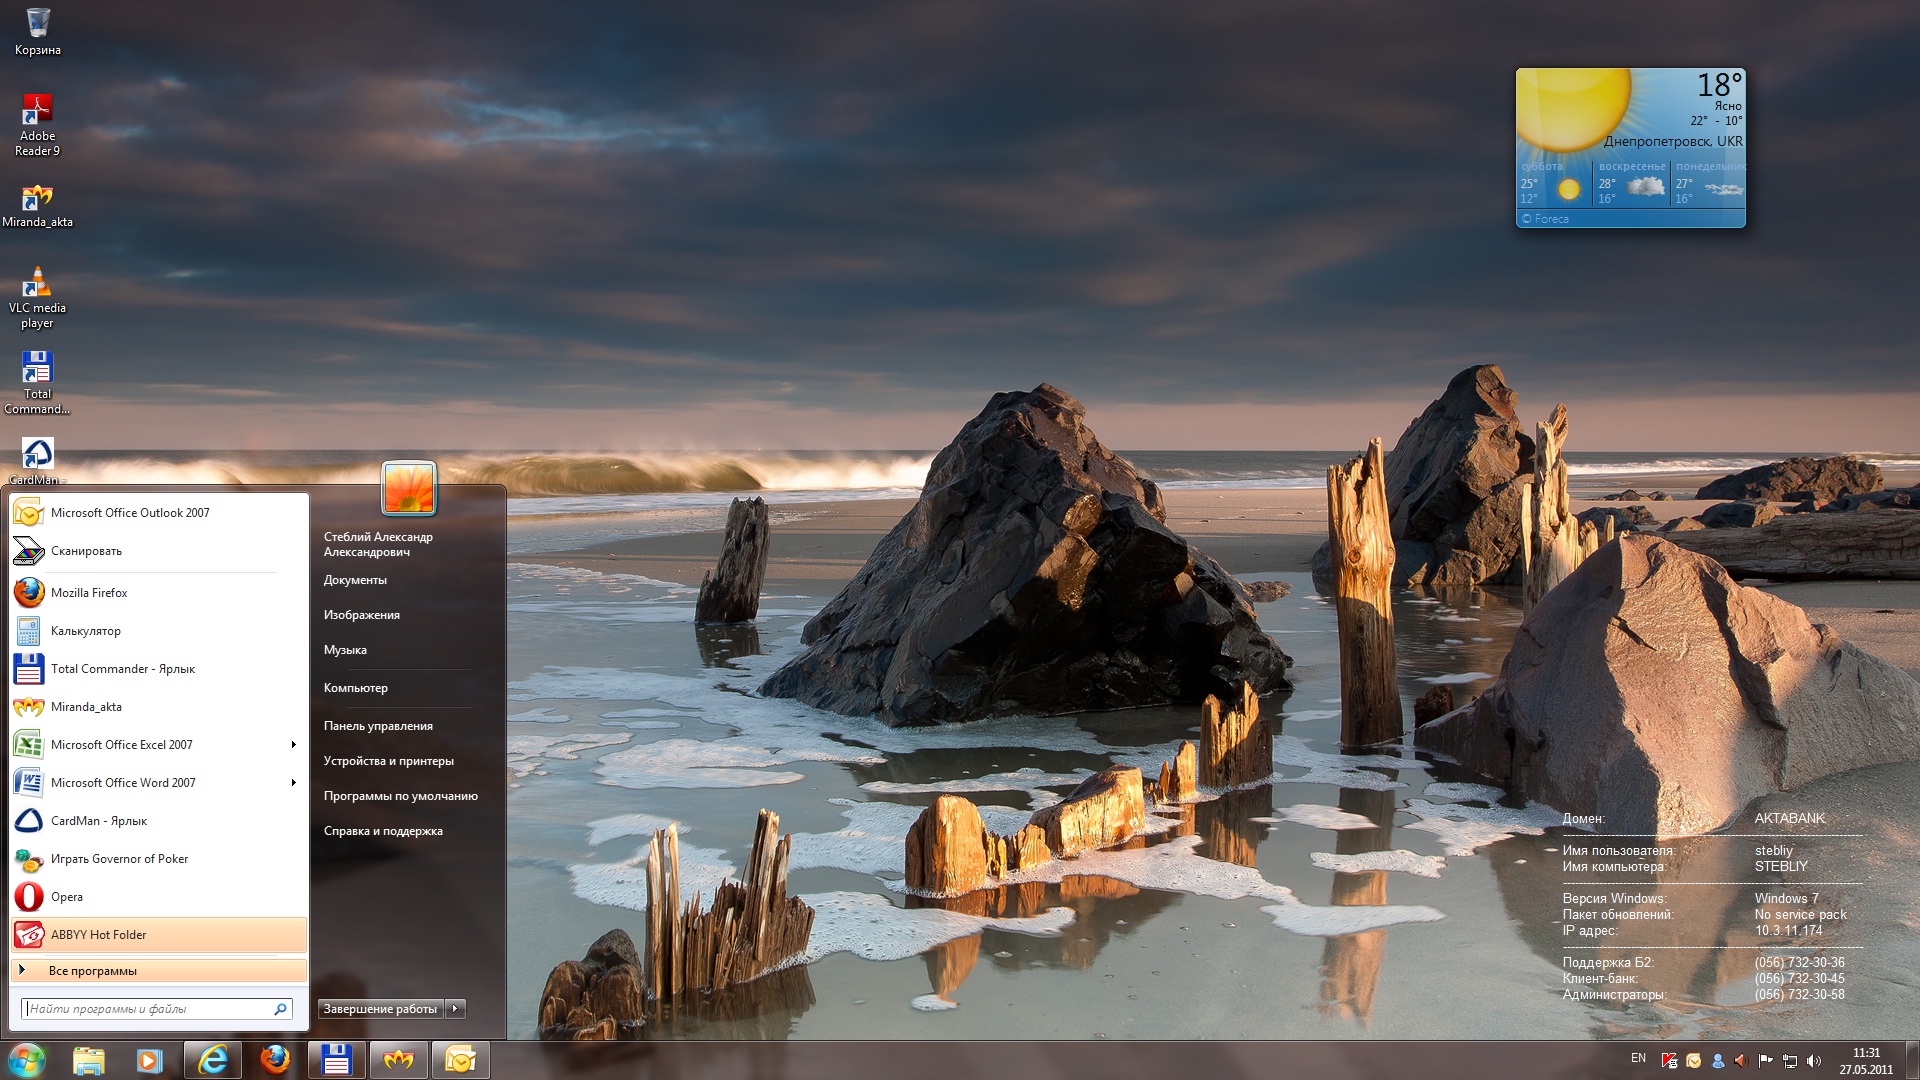Expand the Microsoft Office Excel 2007 jump list arrow
This screenshot has width=1920, height=1080.
pyautogui.click(x=293, y=745)
